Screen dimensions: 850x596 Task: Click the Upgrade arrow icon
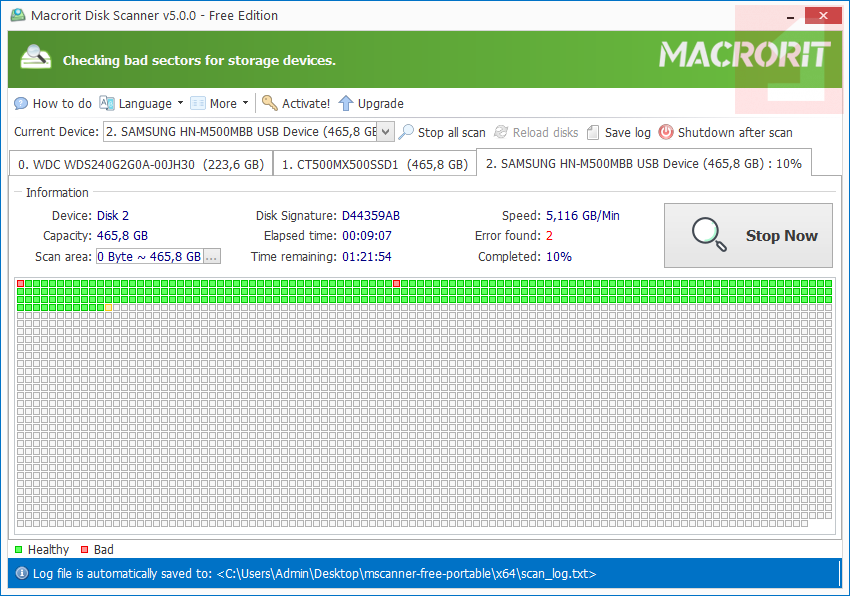point(346,102)
